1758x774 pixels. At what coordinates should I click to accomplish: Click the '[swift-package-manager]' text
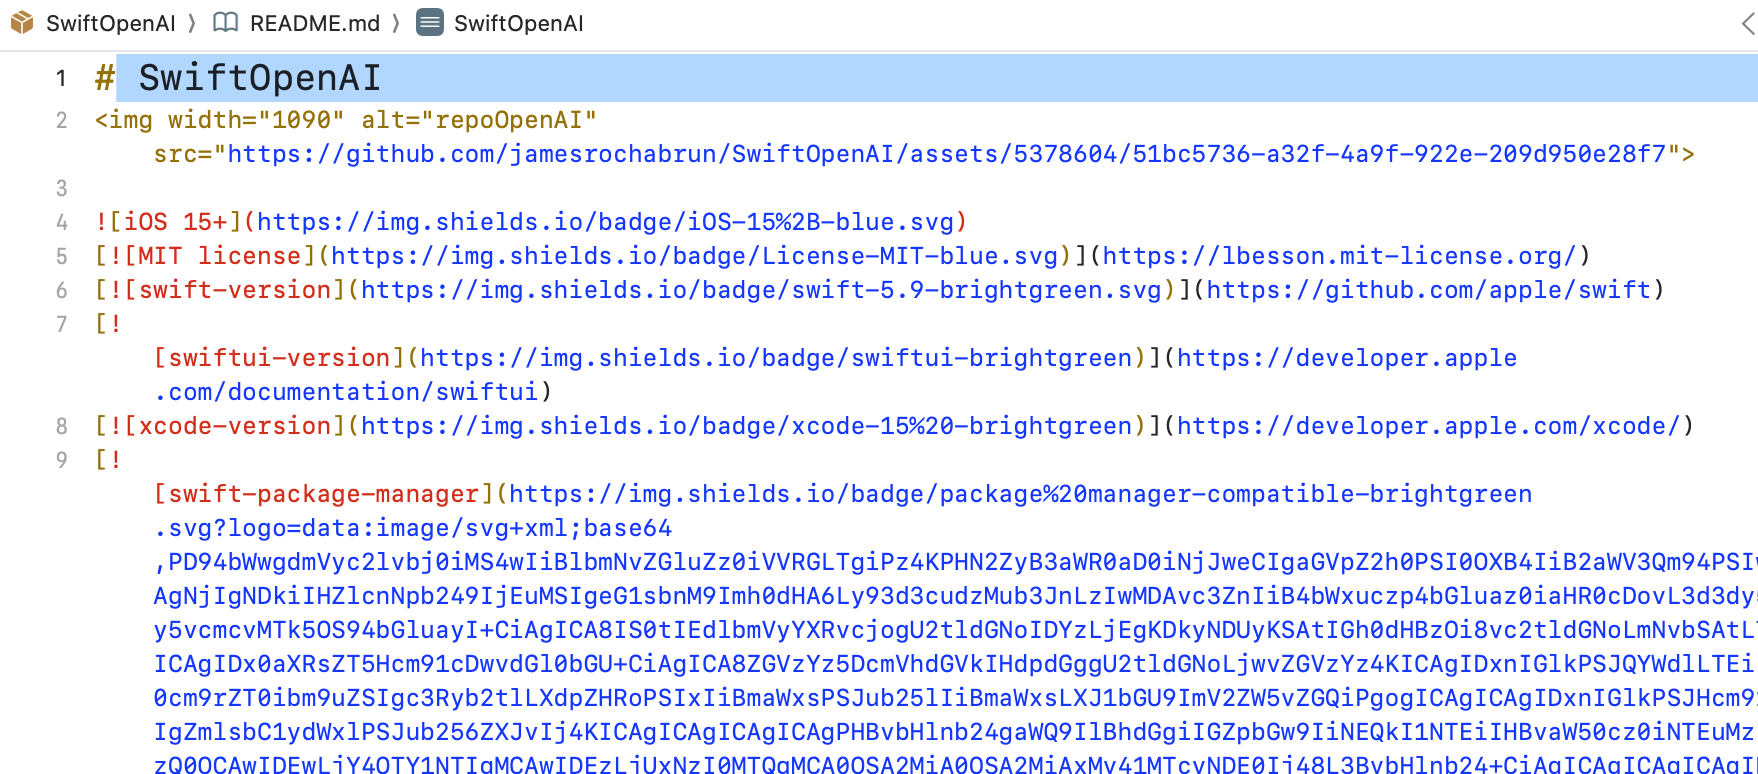324,494
